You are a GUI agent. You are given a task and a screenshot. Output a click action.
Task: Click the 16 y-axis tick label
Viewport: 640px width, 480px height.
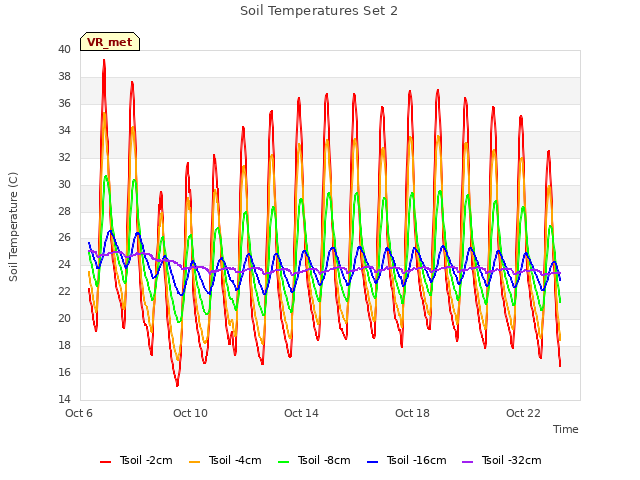pyautogui.click(x=64, y=372)
